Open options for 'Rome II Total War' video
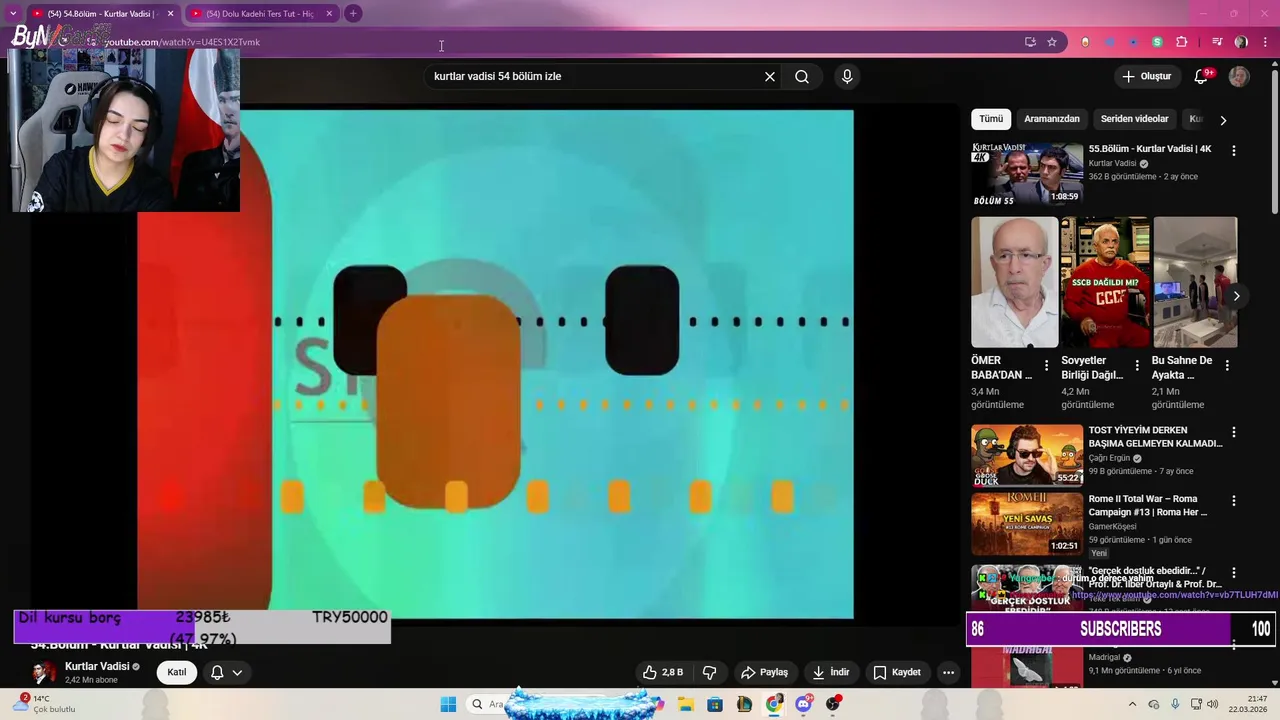Screen dimensions: 1280x720 tap(1234, 500)
